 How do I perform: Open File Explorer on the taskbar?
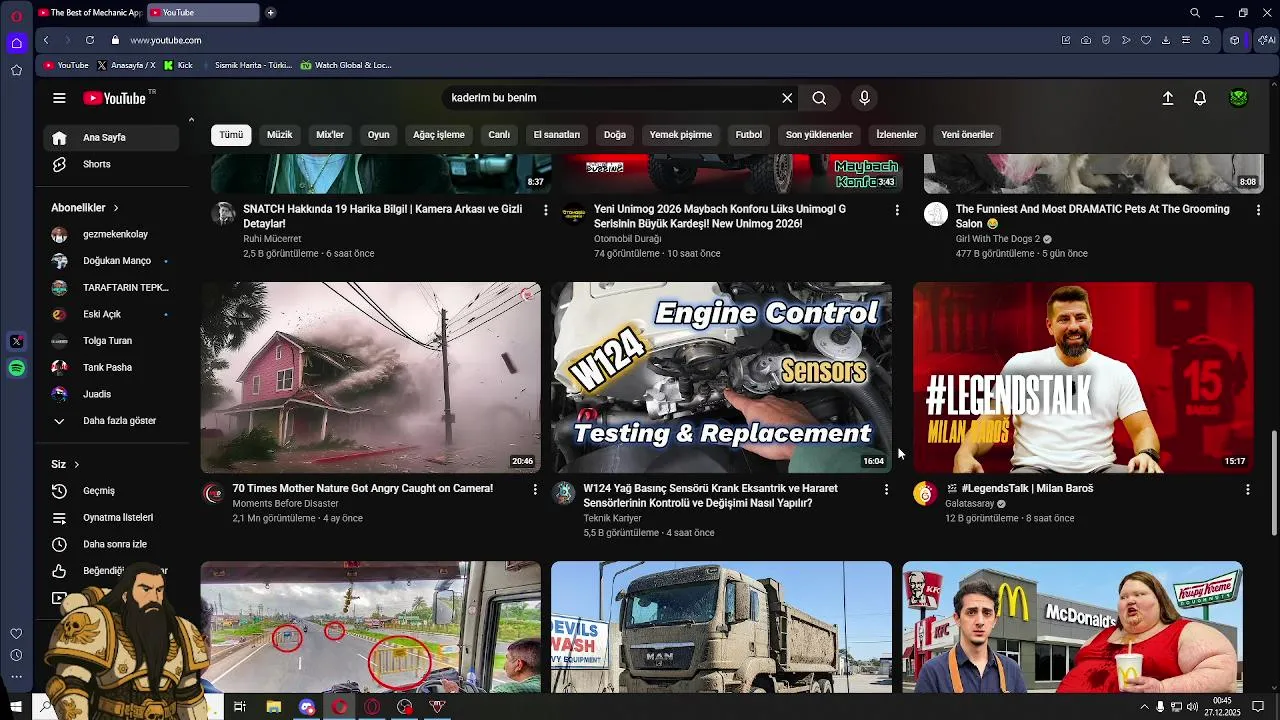(x=273, y=707)
